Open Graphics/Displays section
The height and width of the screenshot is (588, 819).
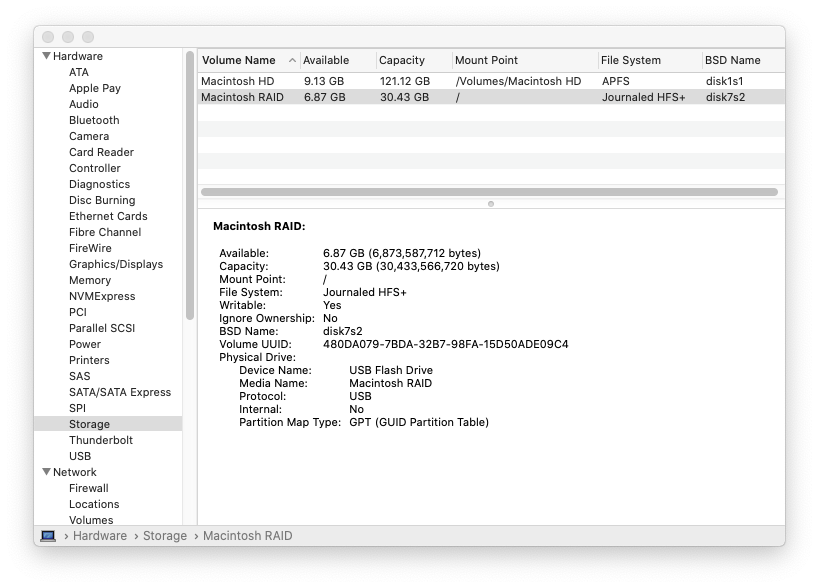tap(116, 264)
